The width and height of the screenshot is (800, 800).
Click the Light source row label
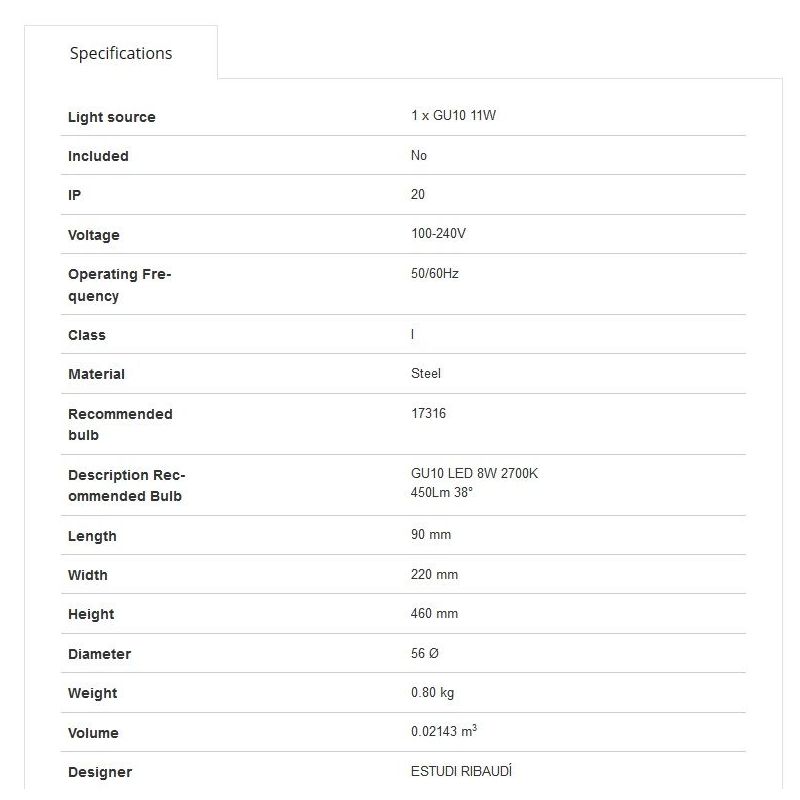(111, 117)
